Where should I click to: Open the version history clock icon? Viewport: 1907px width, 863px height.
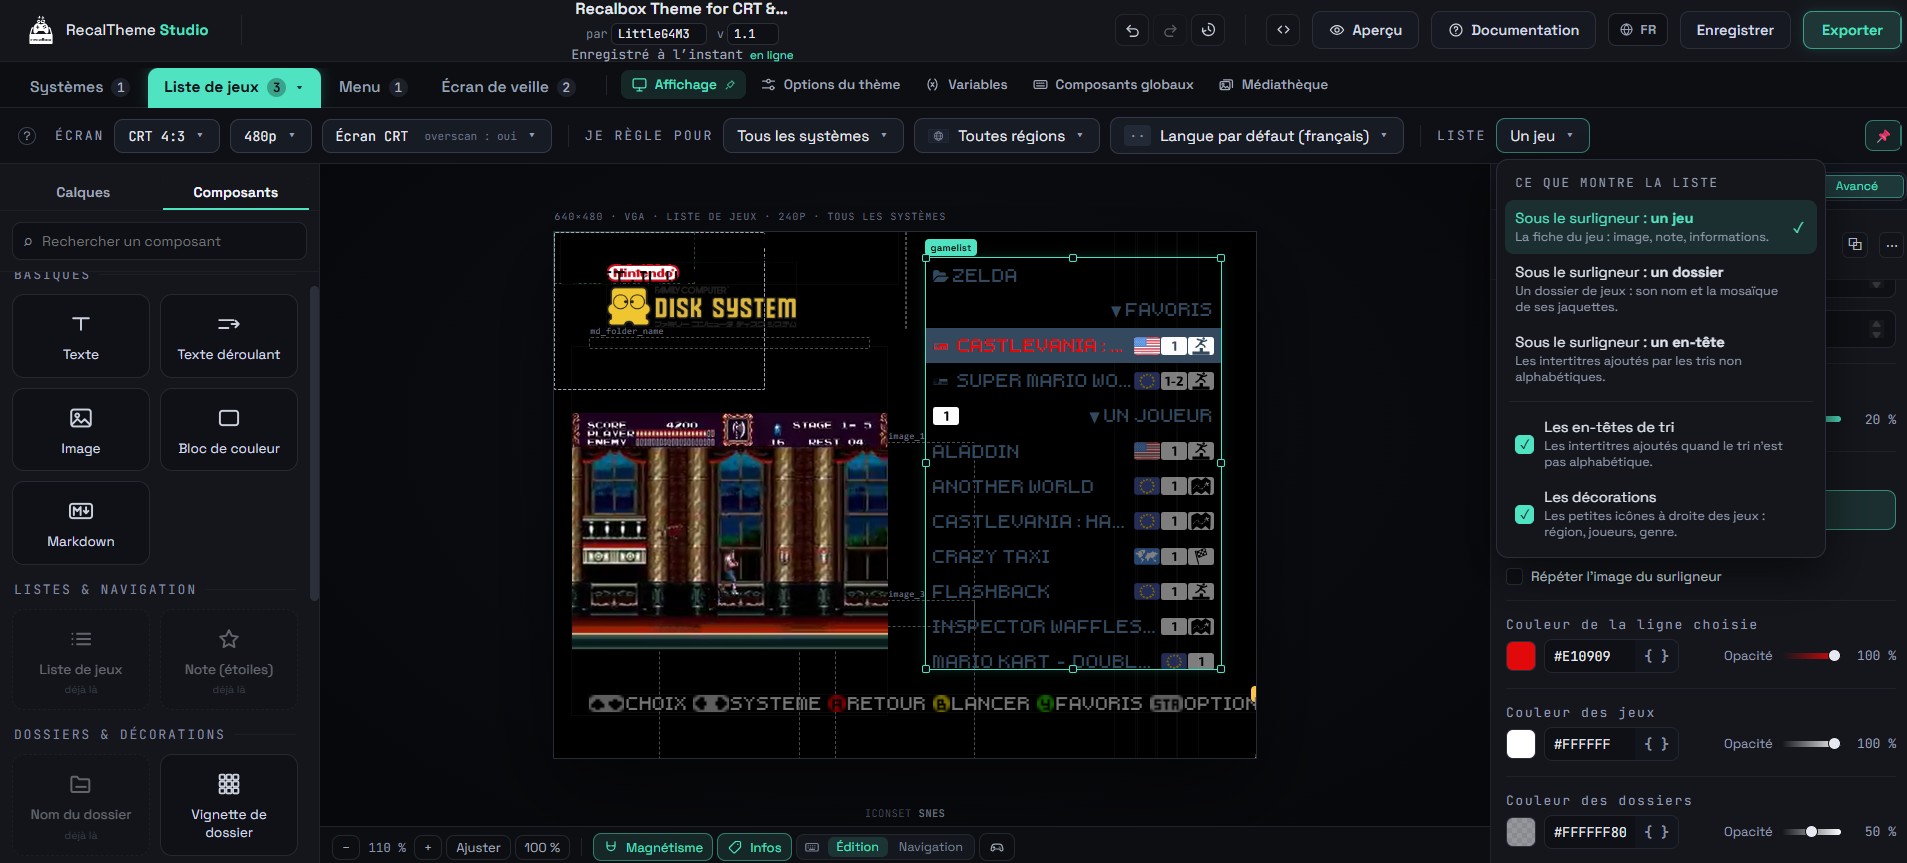tap(1208, 31)
